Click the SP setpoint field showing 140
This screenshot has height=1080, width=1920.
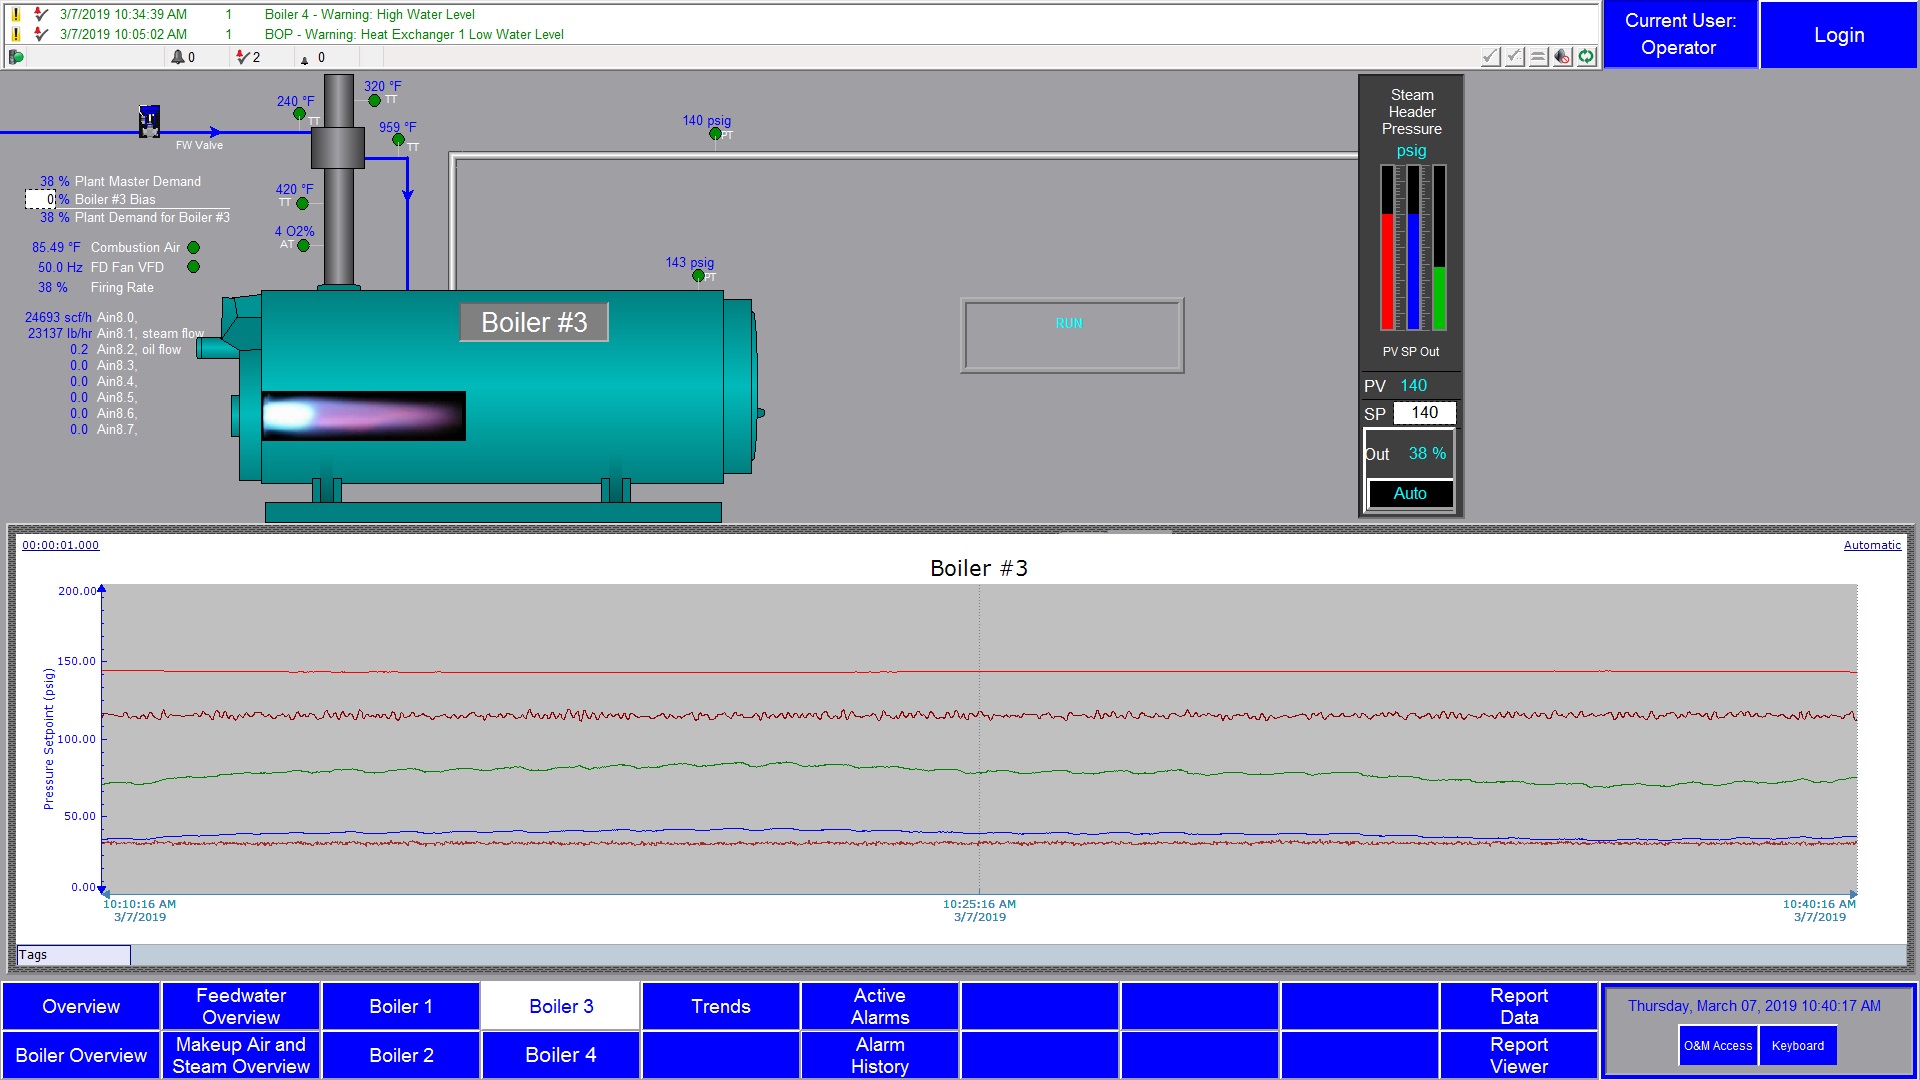click(1424, 413)
